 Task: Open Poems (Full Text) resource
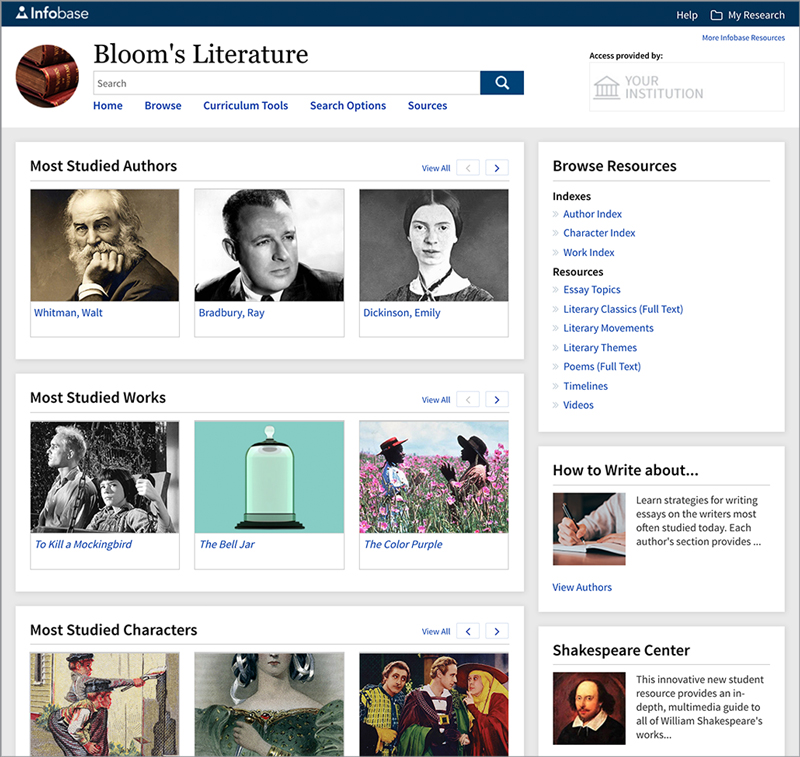(602, 366)
